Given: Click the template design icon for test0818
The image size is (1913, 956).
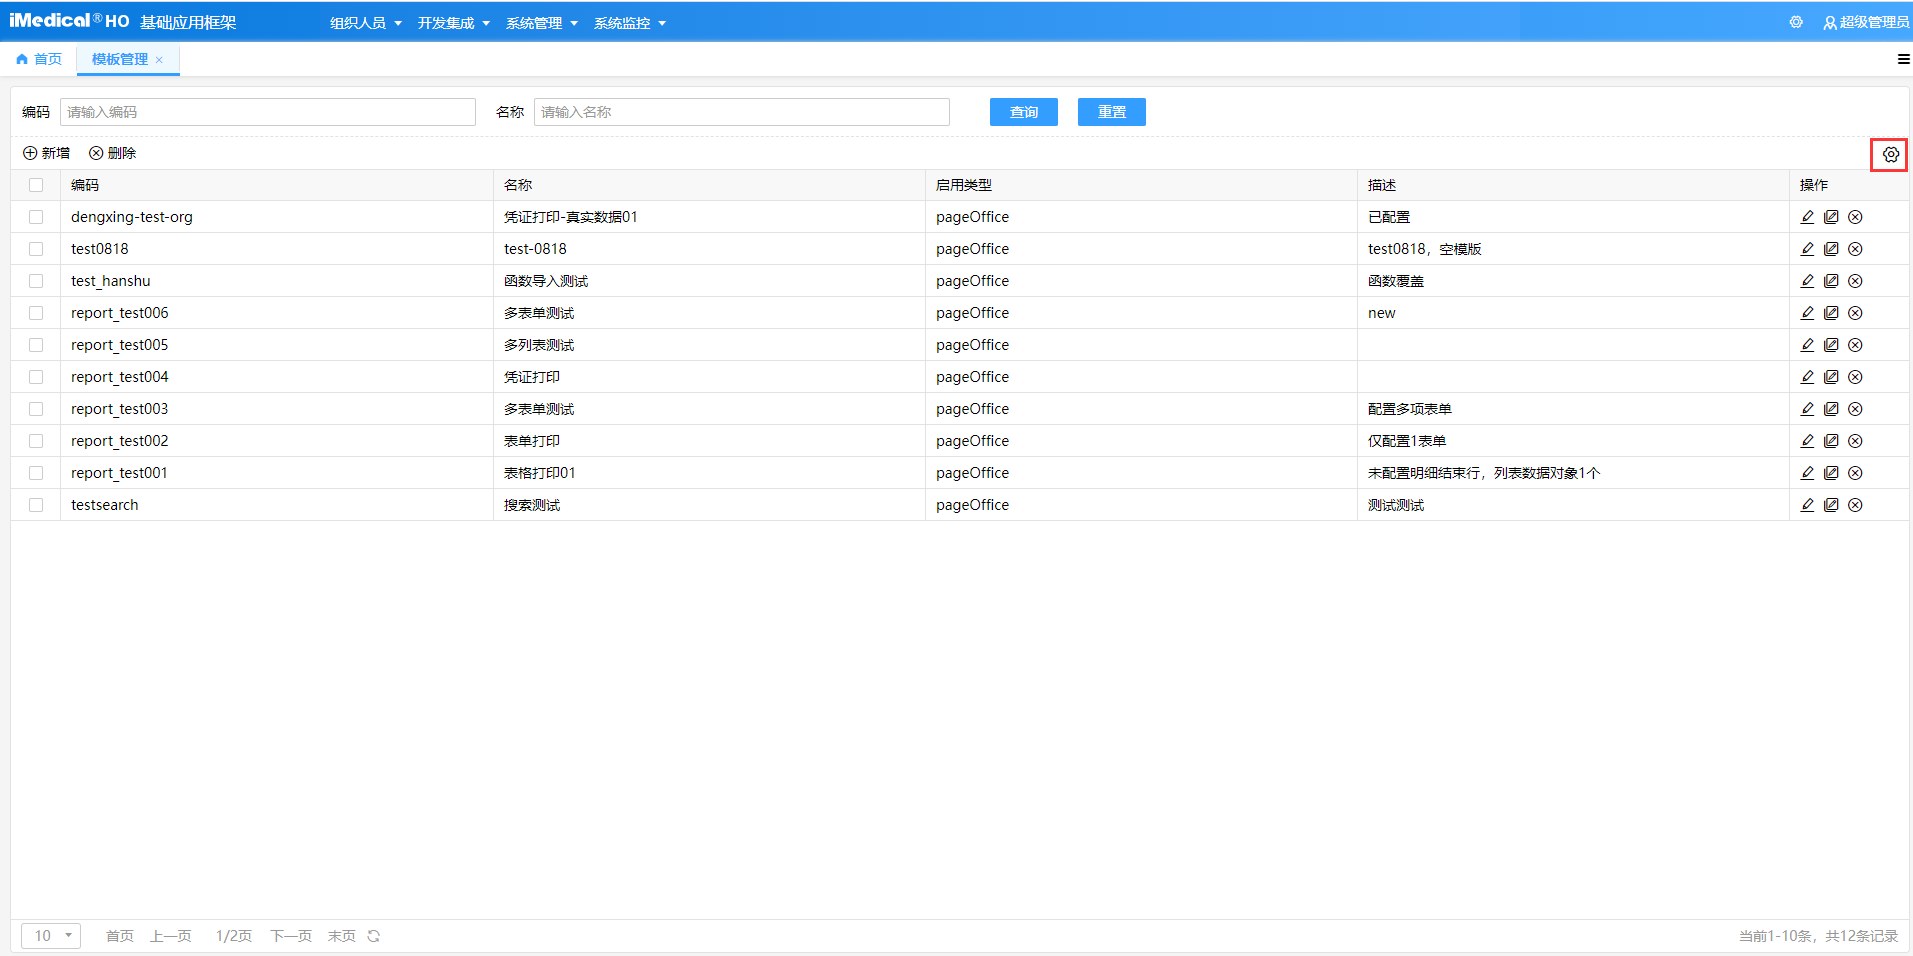Looking at the screenshot, I should click(x=1831, y=249).
